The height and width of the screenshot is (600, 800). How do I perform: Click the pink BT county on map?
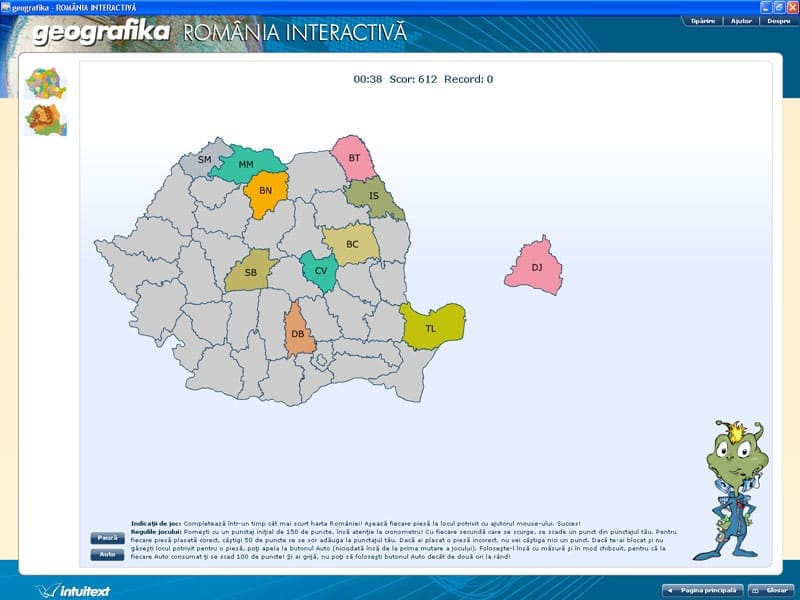pyautogui.click(x=353, y=158)
